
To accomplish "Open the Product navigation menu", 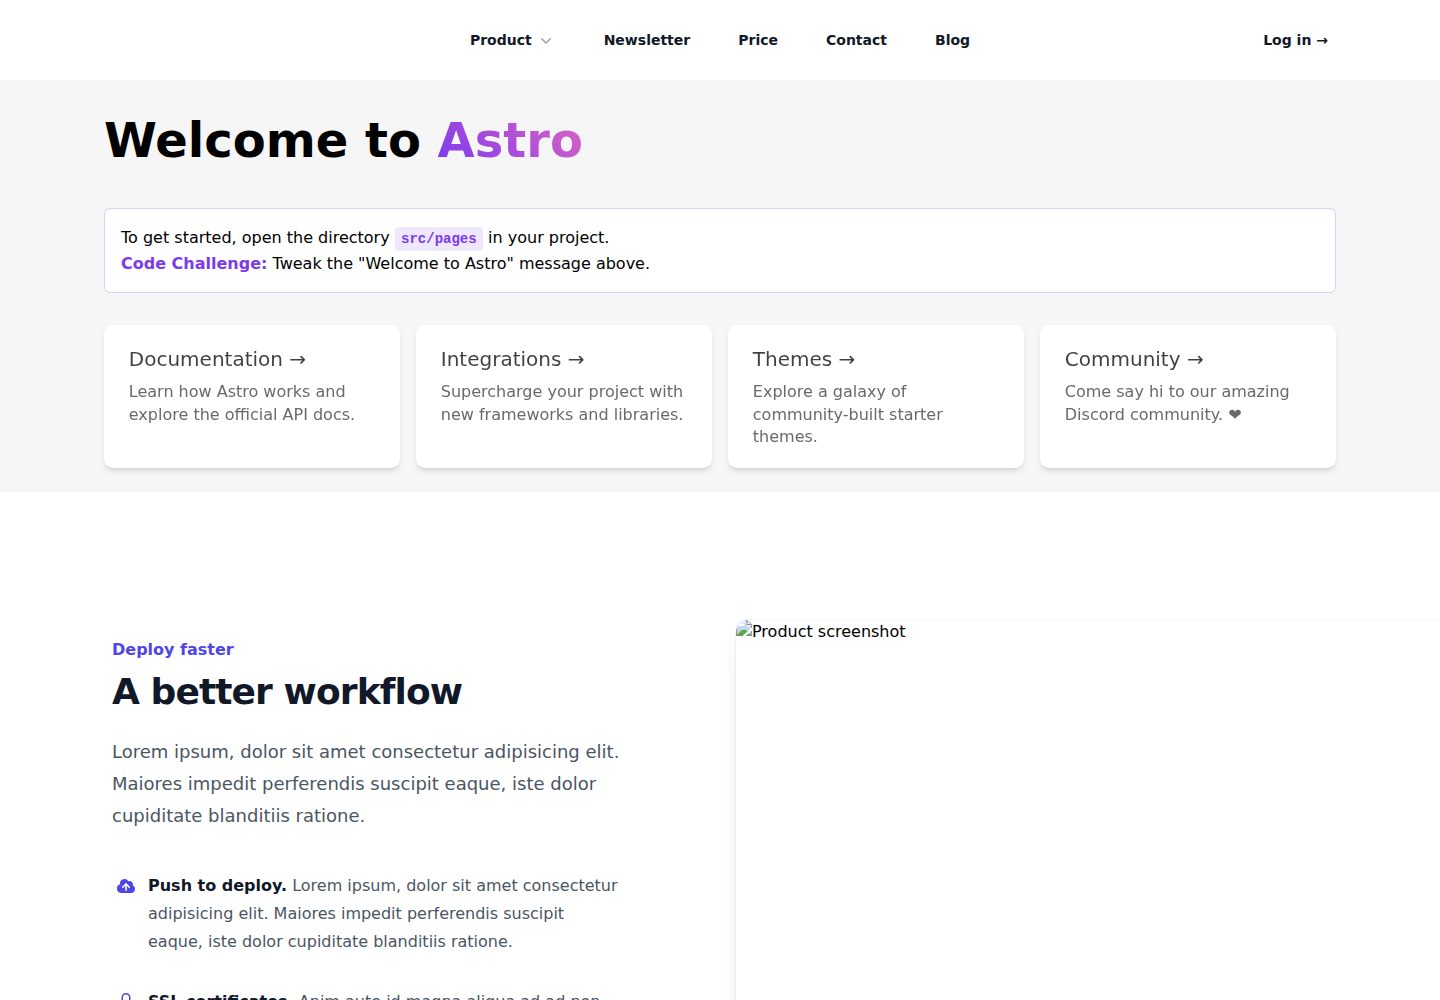I will (x=511, y=40).
